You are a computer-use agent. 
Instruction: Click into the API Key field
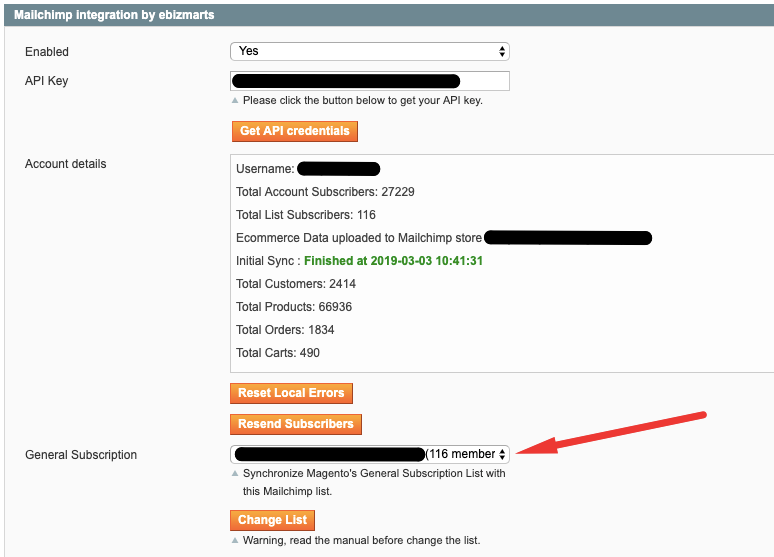point(370,81)
